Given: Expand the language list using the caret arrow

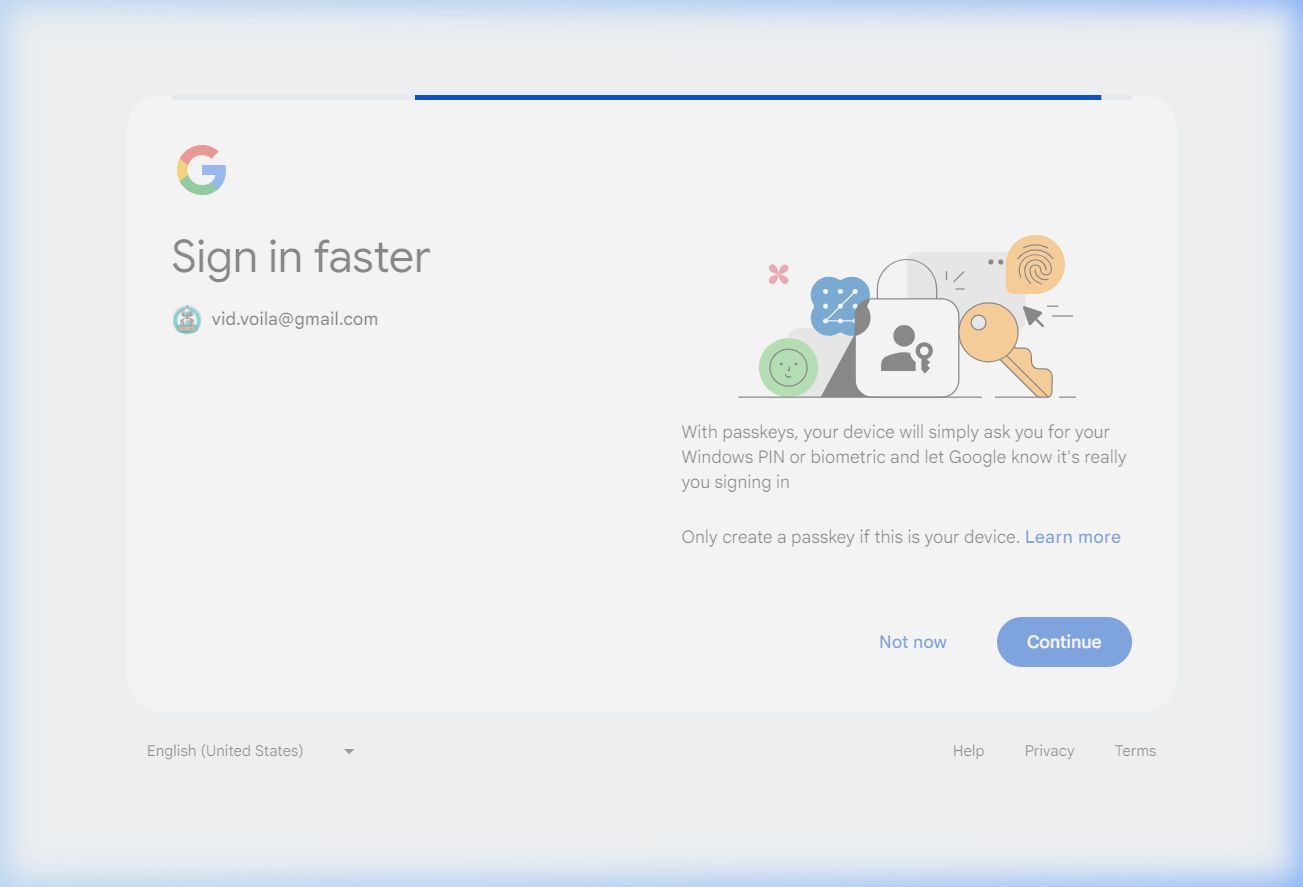Looking at the screenshot, I should tap(349, 751).
